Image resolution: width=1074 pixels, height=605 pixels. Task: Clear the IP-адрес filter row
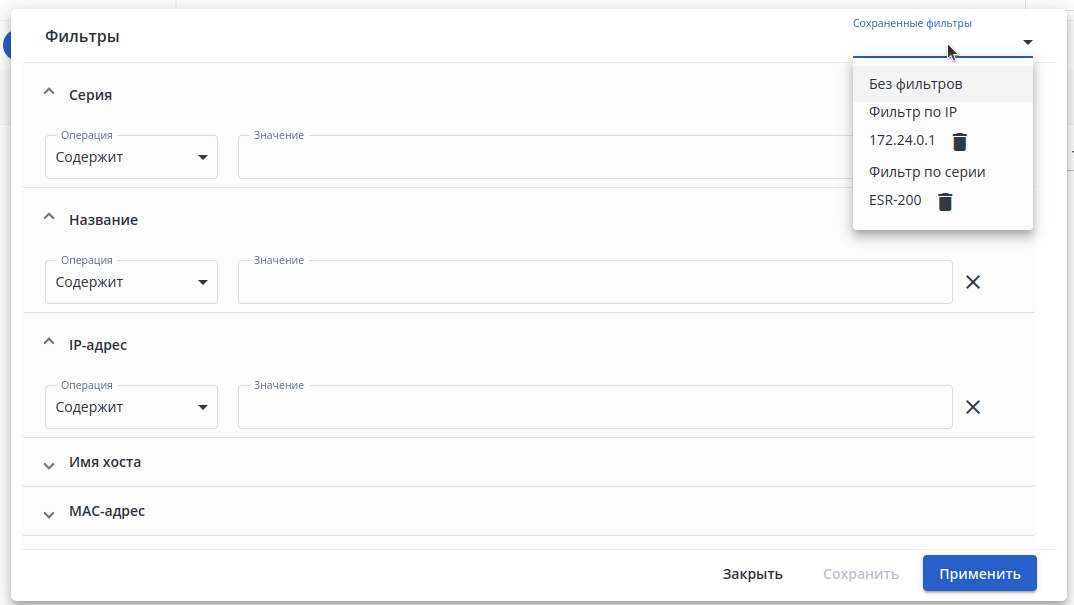[x=972, y=407]
